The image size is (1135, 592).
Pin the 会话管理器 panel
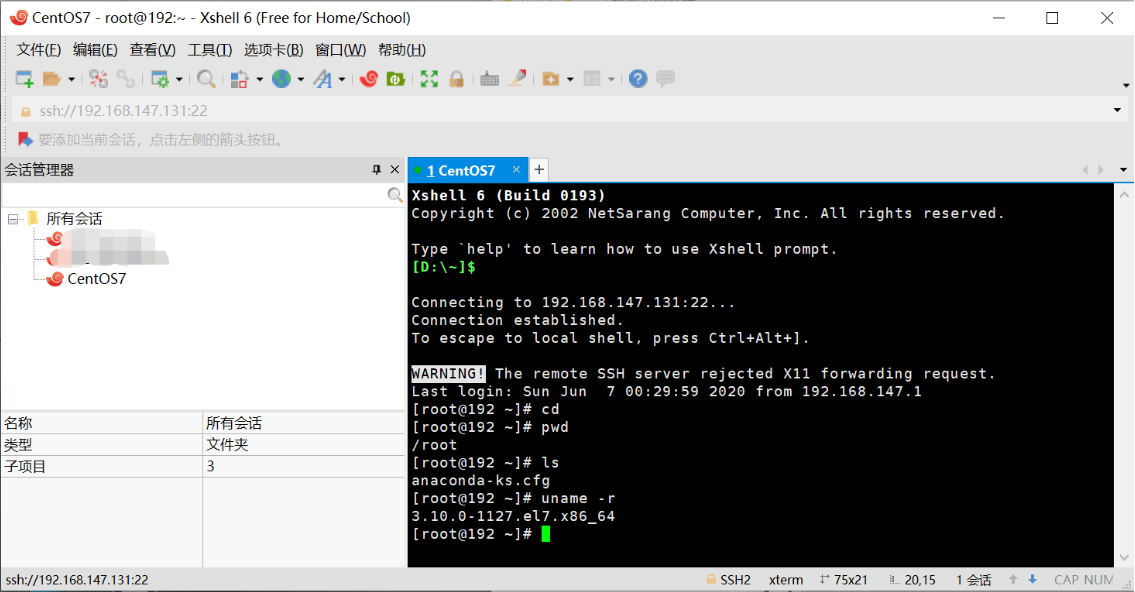pos(376,170)
